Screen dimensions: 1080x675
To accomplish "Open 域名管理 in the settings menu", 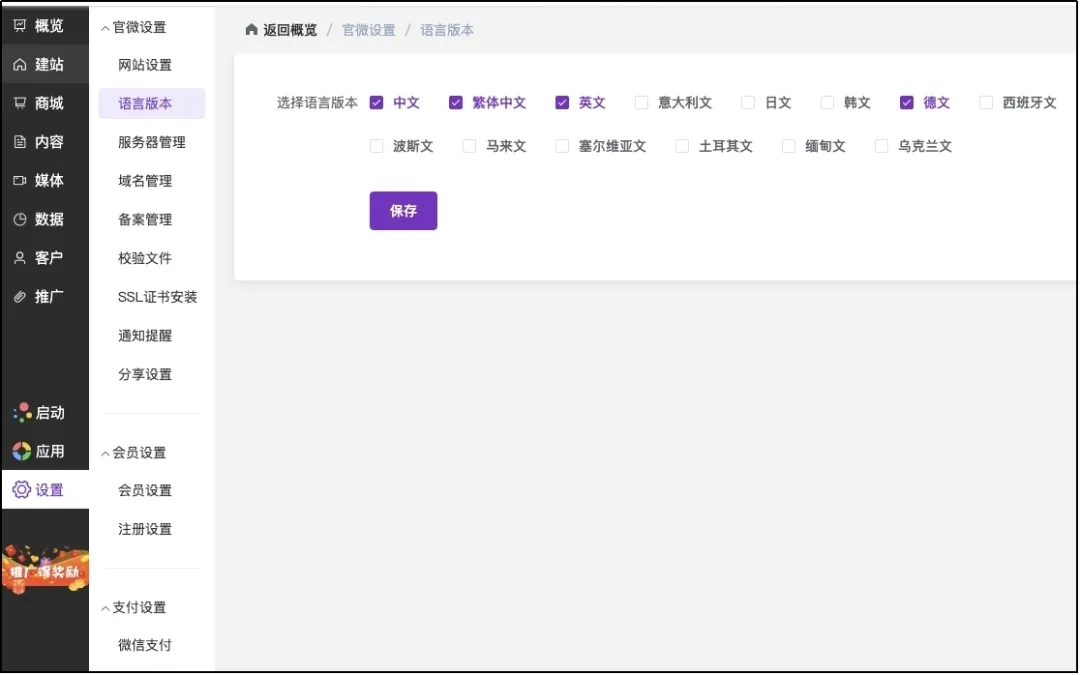I will tap(145, 181).
